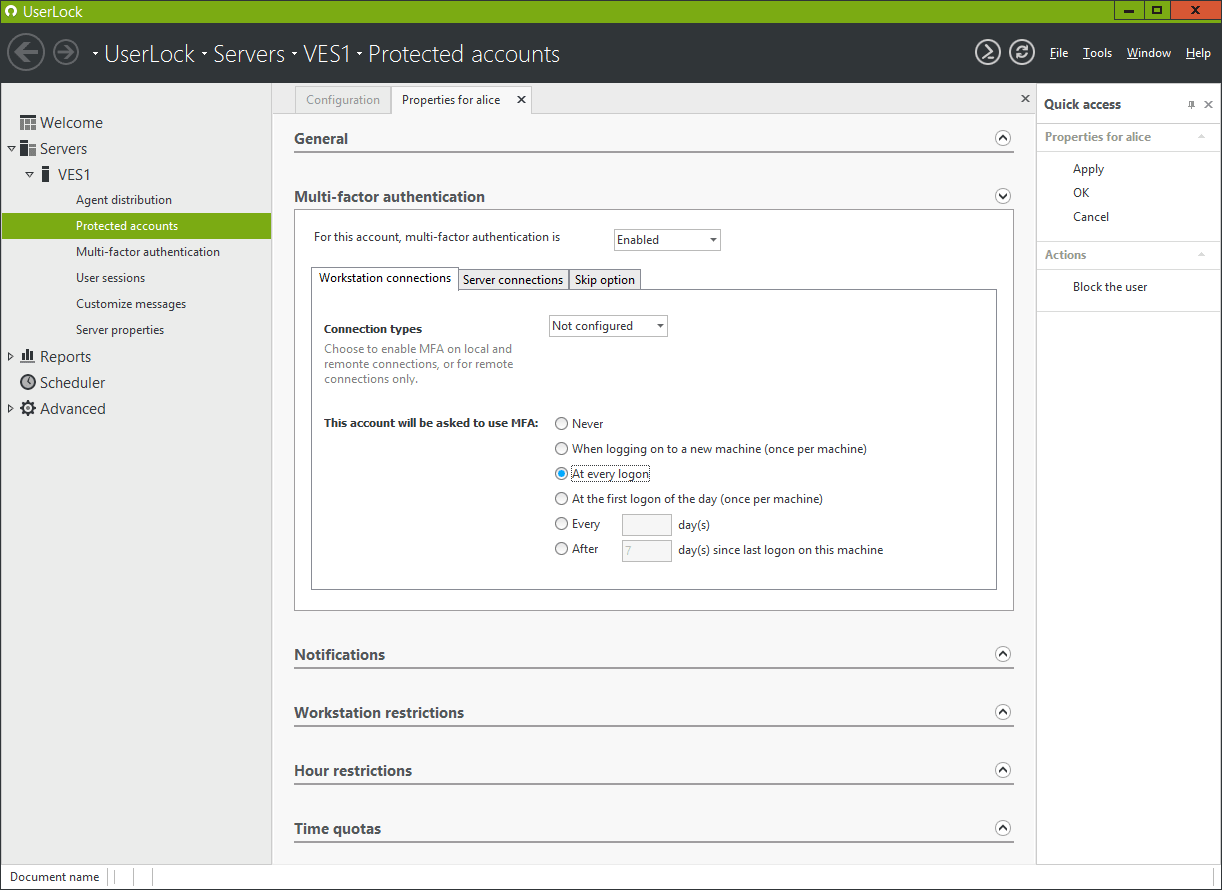Open the Tools menu
The image size is (1222, 890).
point(1097,53)
